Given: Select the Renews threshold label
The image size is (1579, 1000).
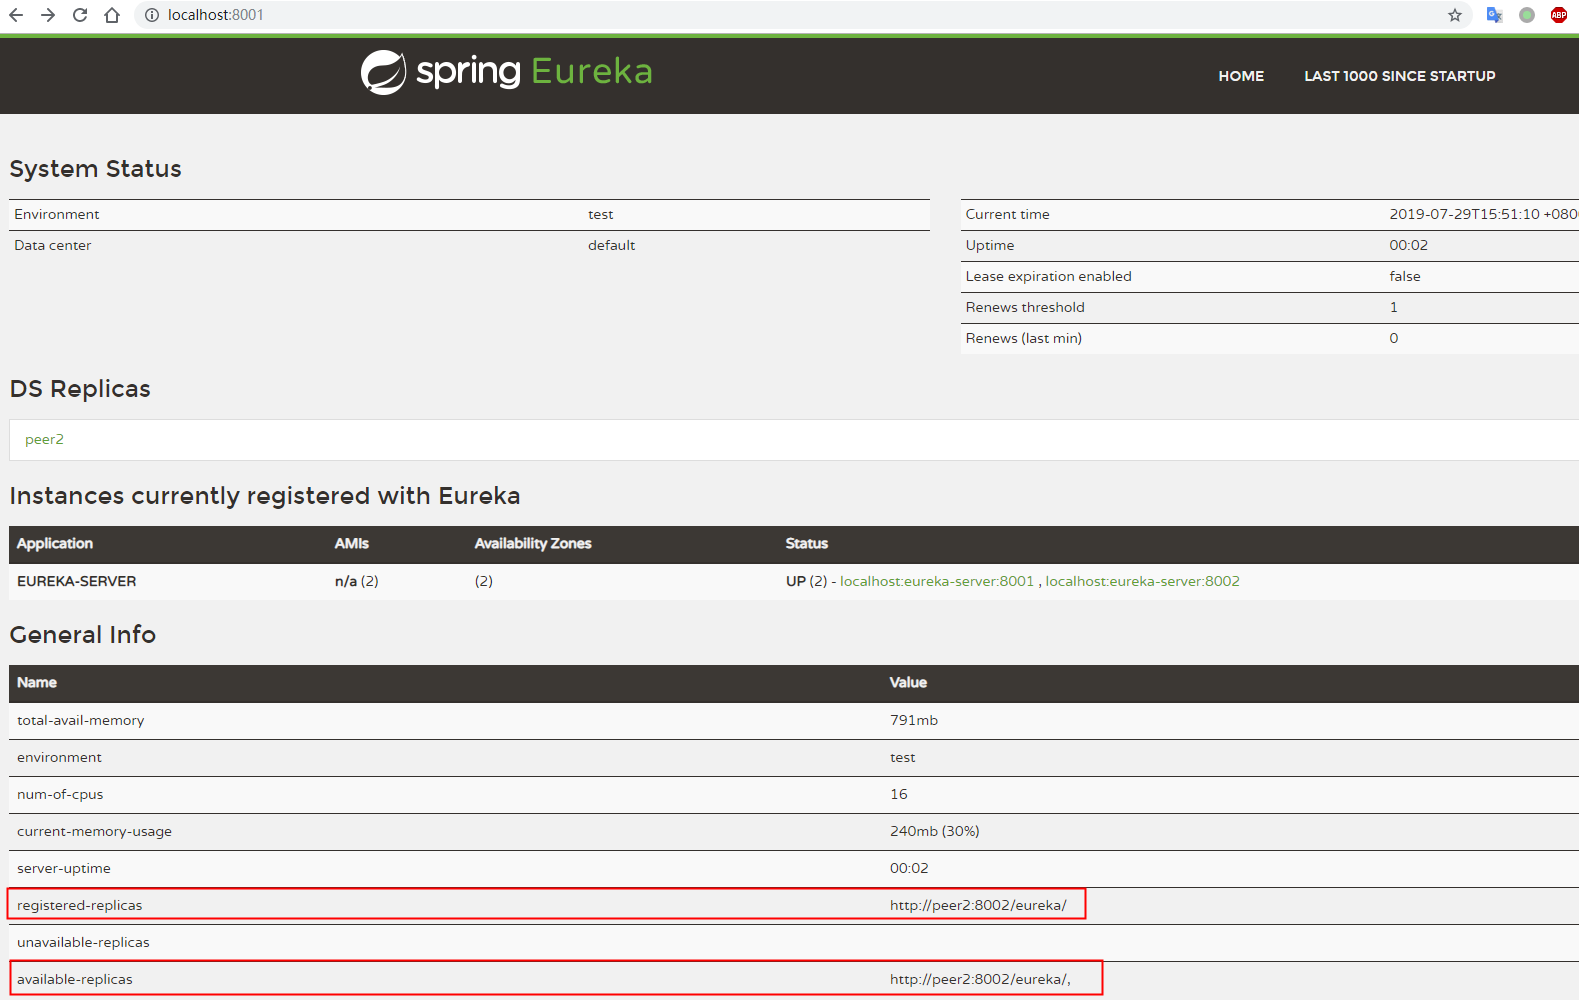Looking at the screenshot, I should click(x=1025, y=307).
